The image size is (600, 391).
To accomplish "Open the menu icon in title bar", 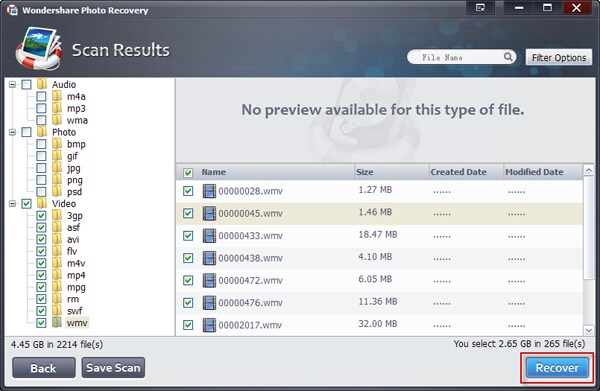I will [480, 8].
